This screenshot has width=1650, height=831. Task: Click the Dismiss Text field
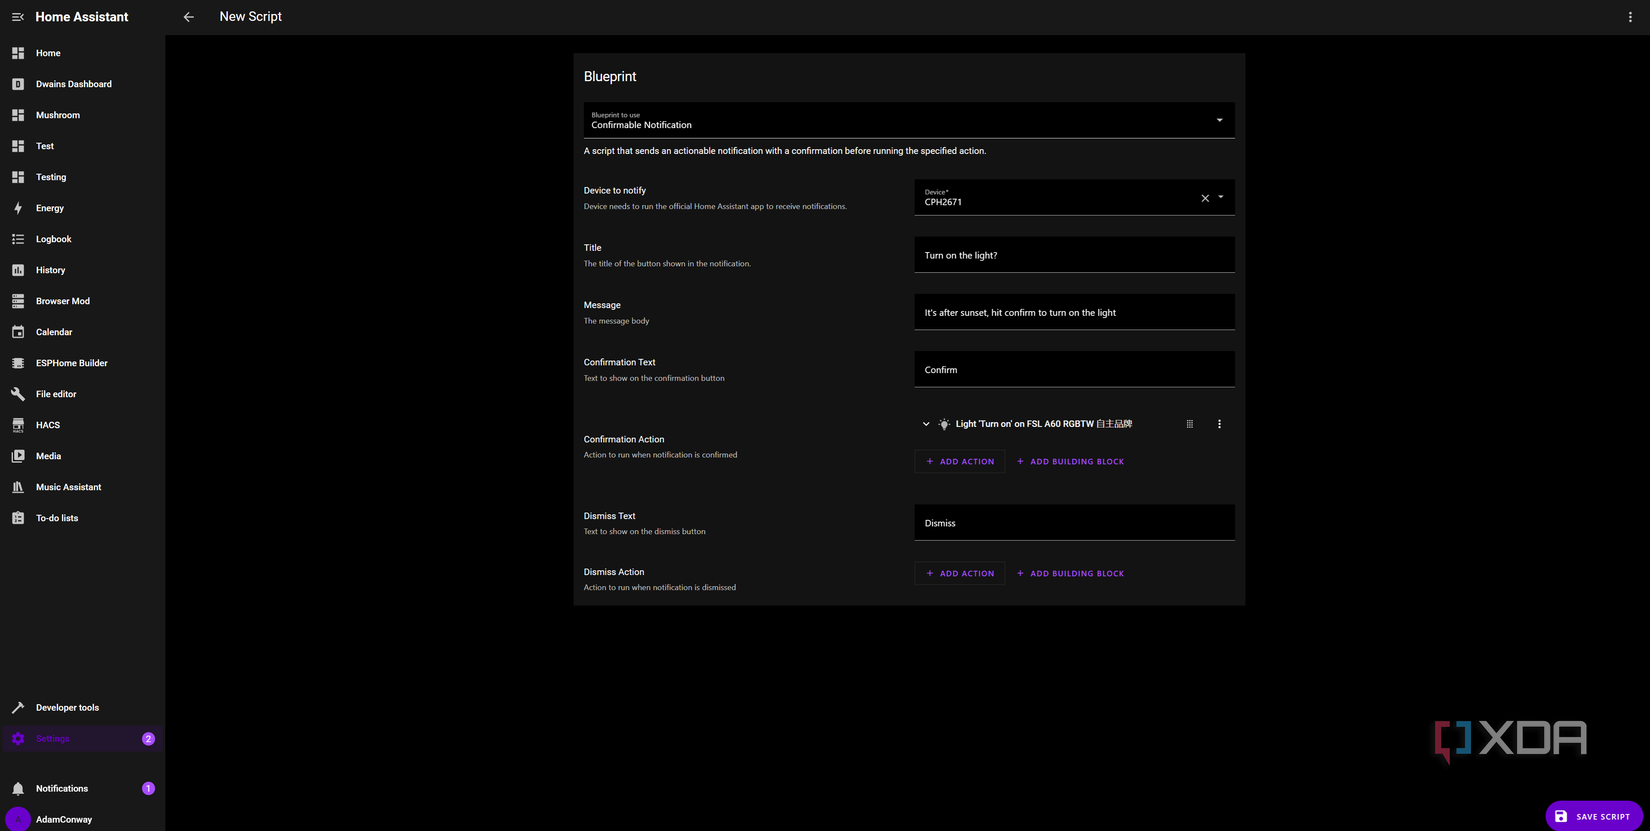click(x=1074, y=522)
